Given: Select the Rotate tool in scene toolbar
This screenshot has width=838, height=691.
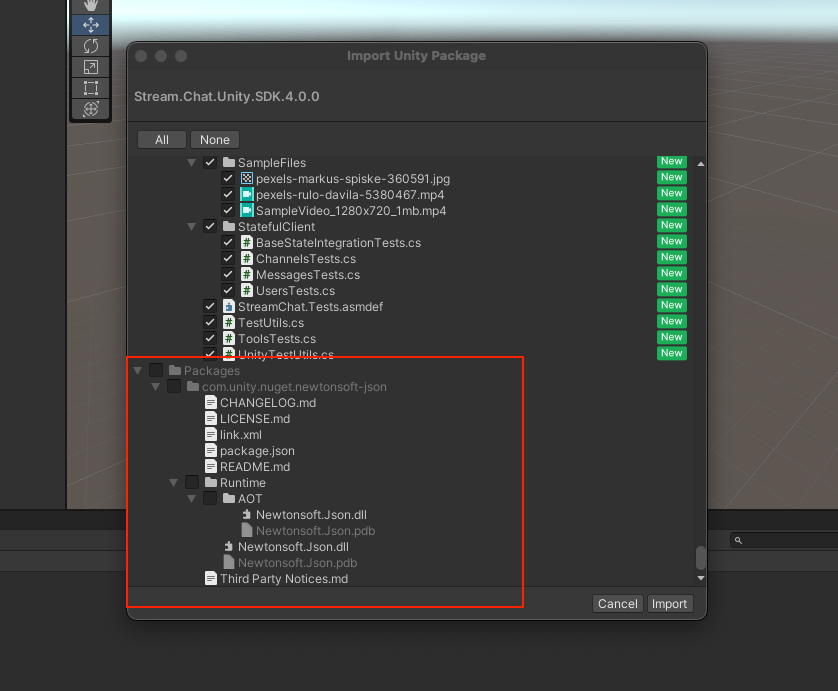Looking at the screenshot, I should (91, 46).
